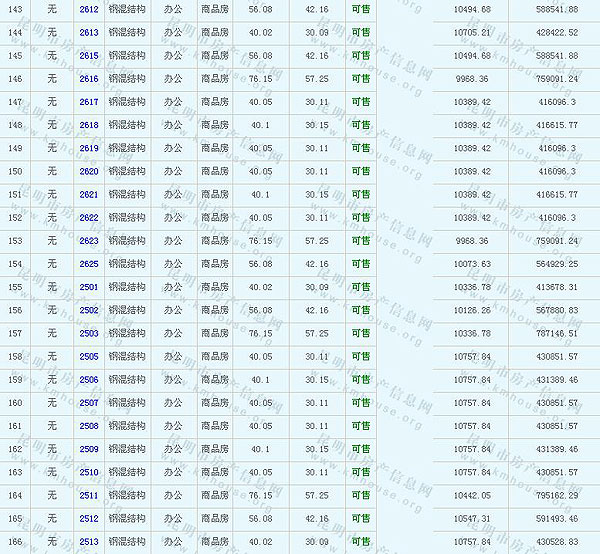
Task: Open room 2625 link
Action: pos(89,264)
